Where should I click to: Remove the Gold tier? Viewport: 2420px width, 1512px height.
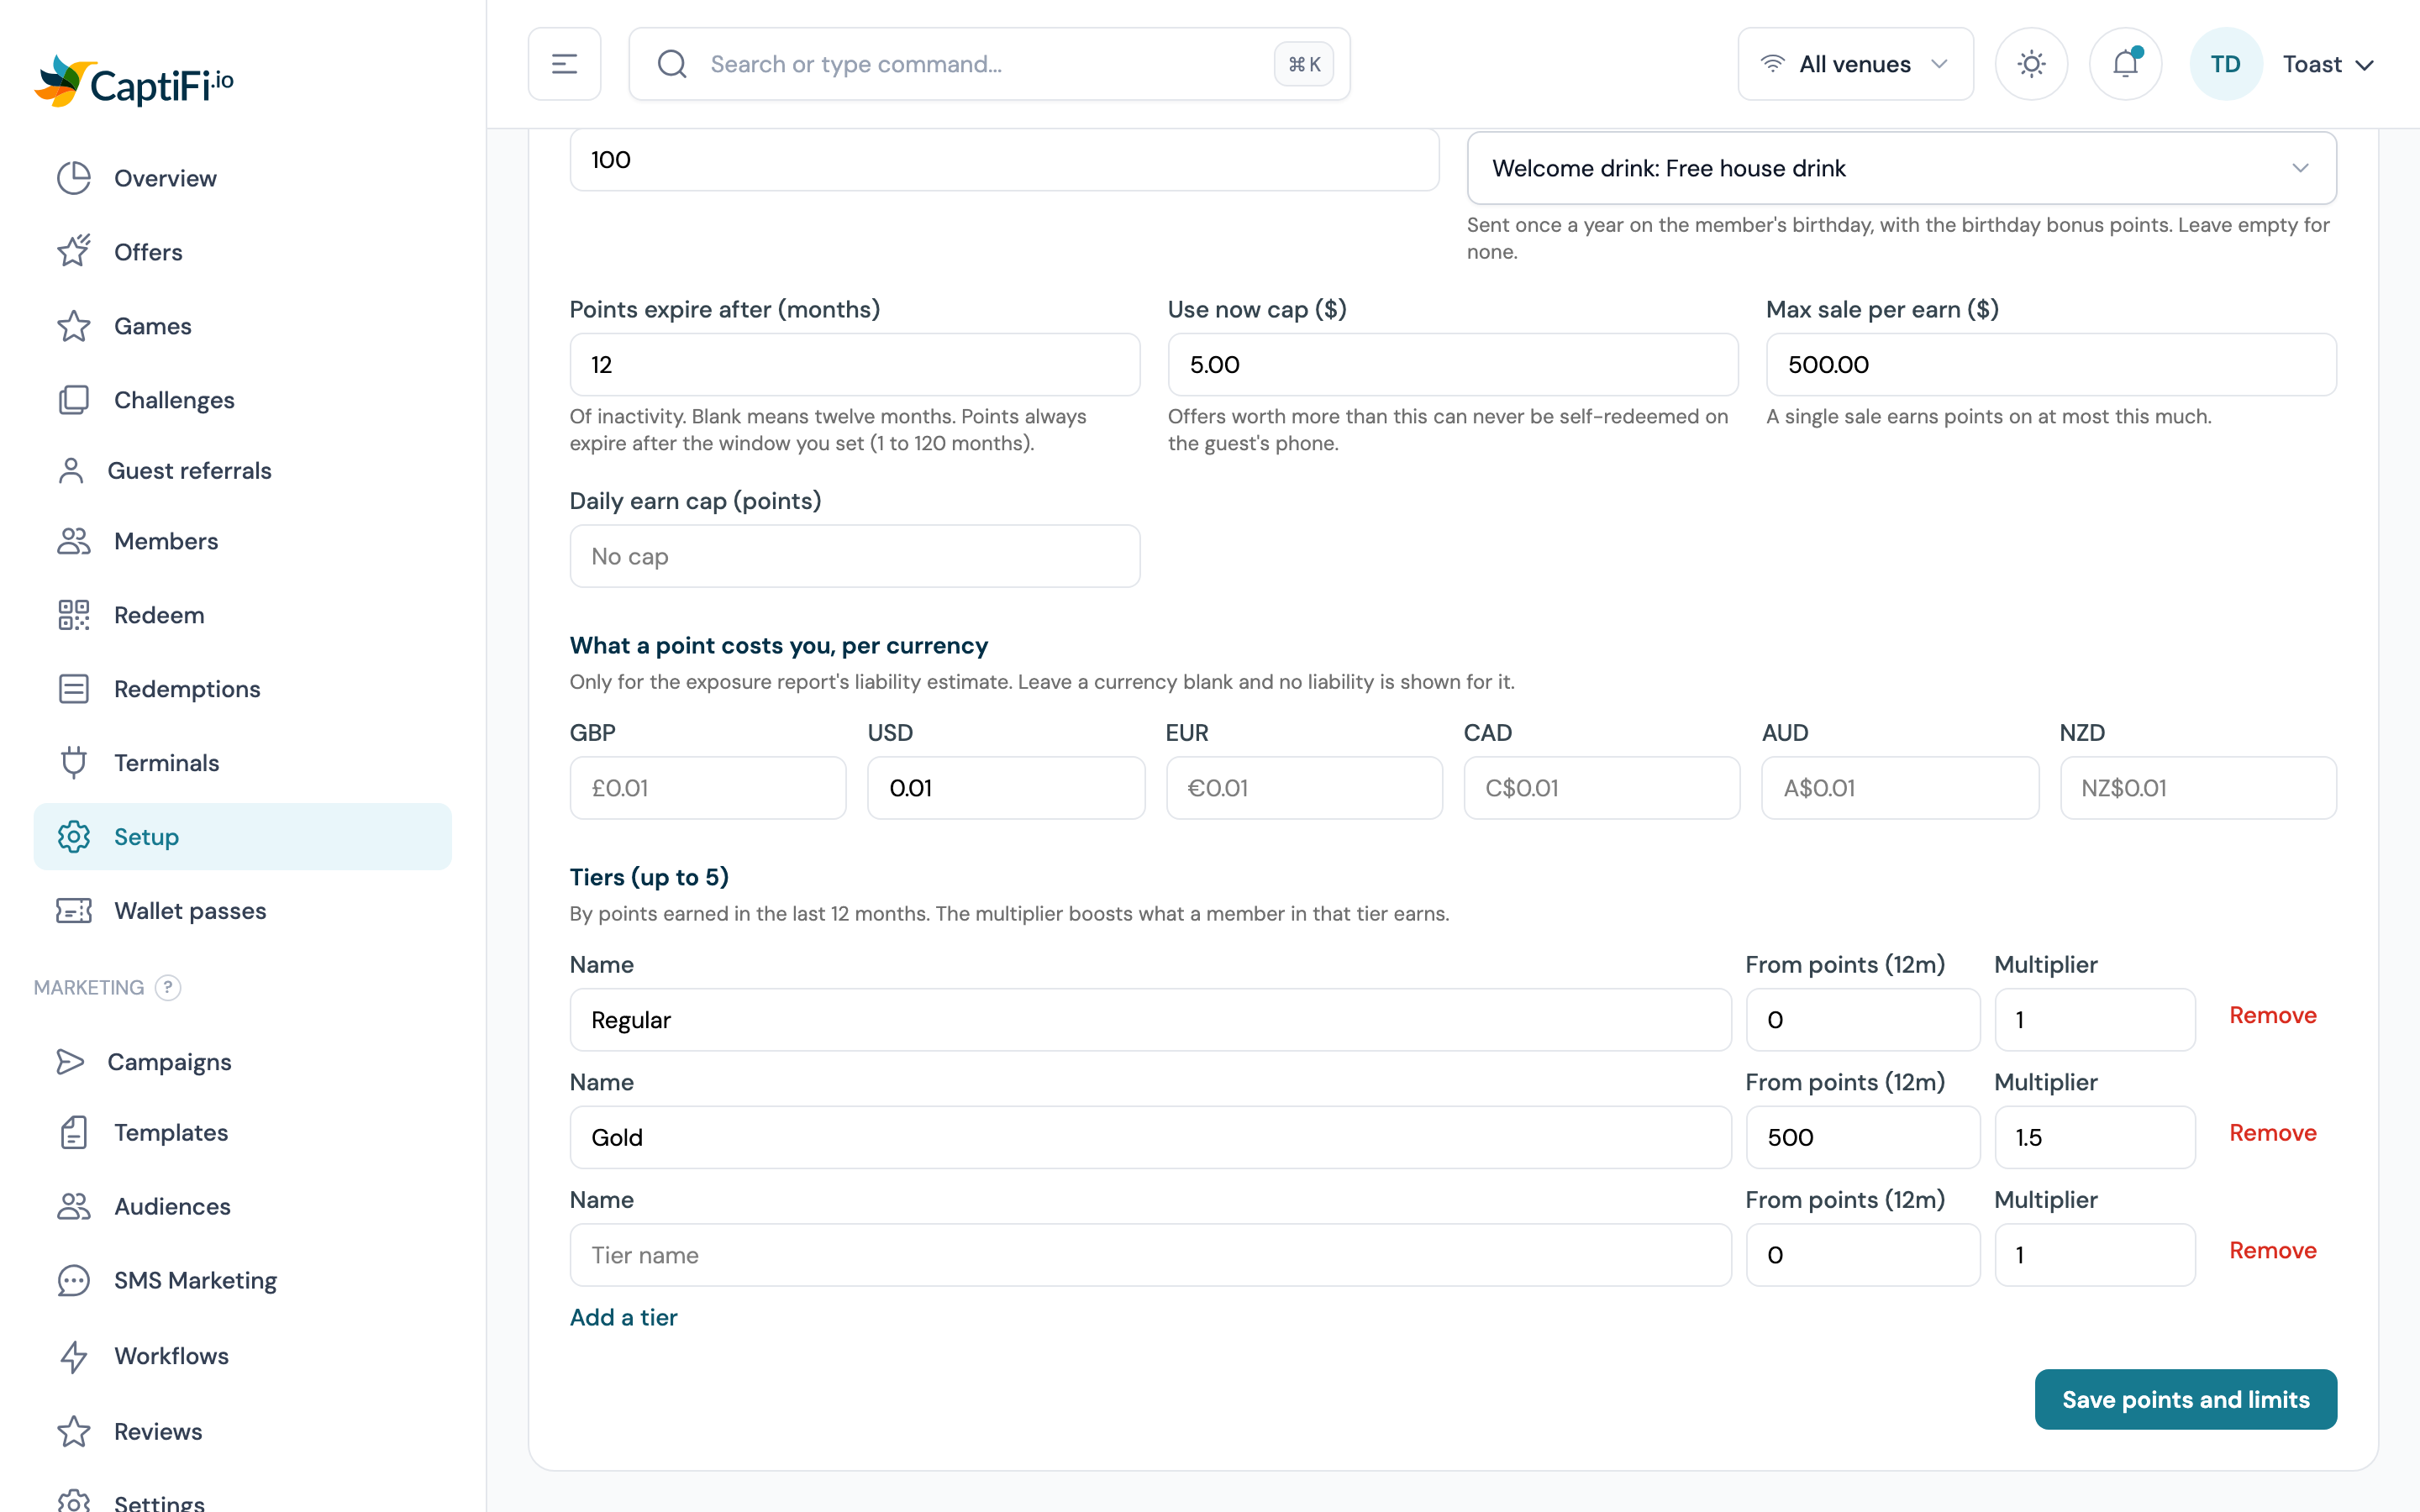click(x=2272, y=1133)
